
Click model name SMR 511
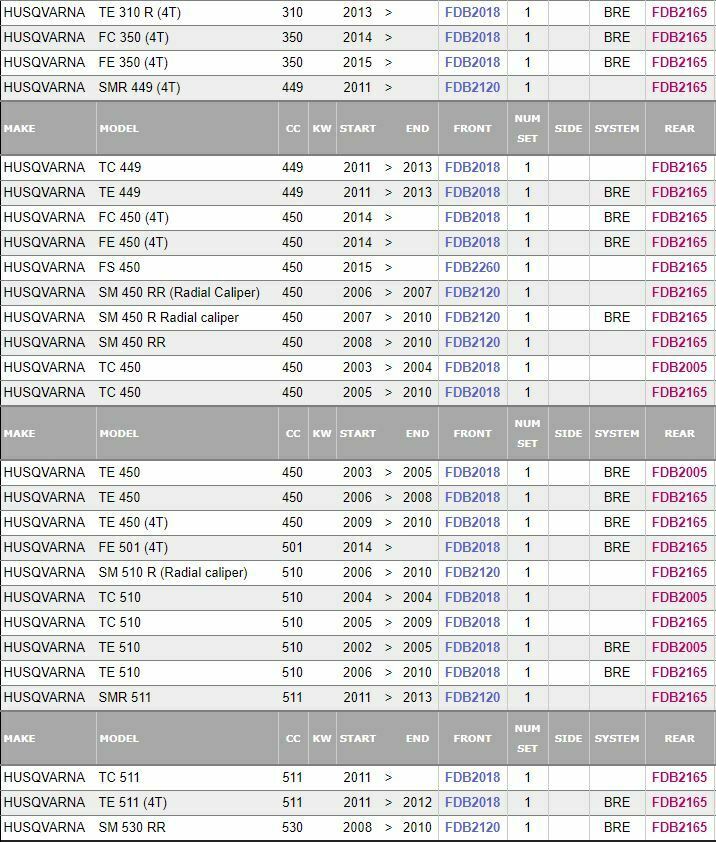tap(125, 697)
